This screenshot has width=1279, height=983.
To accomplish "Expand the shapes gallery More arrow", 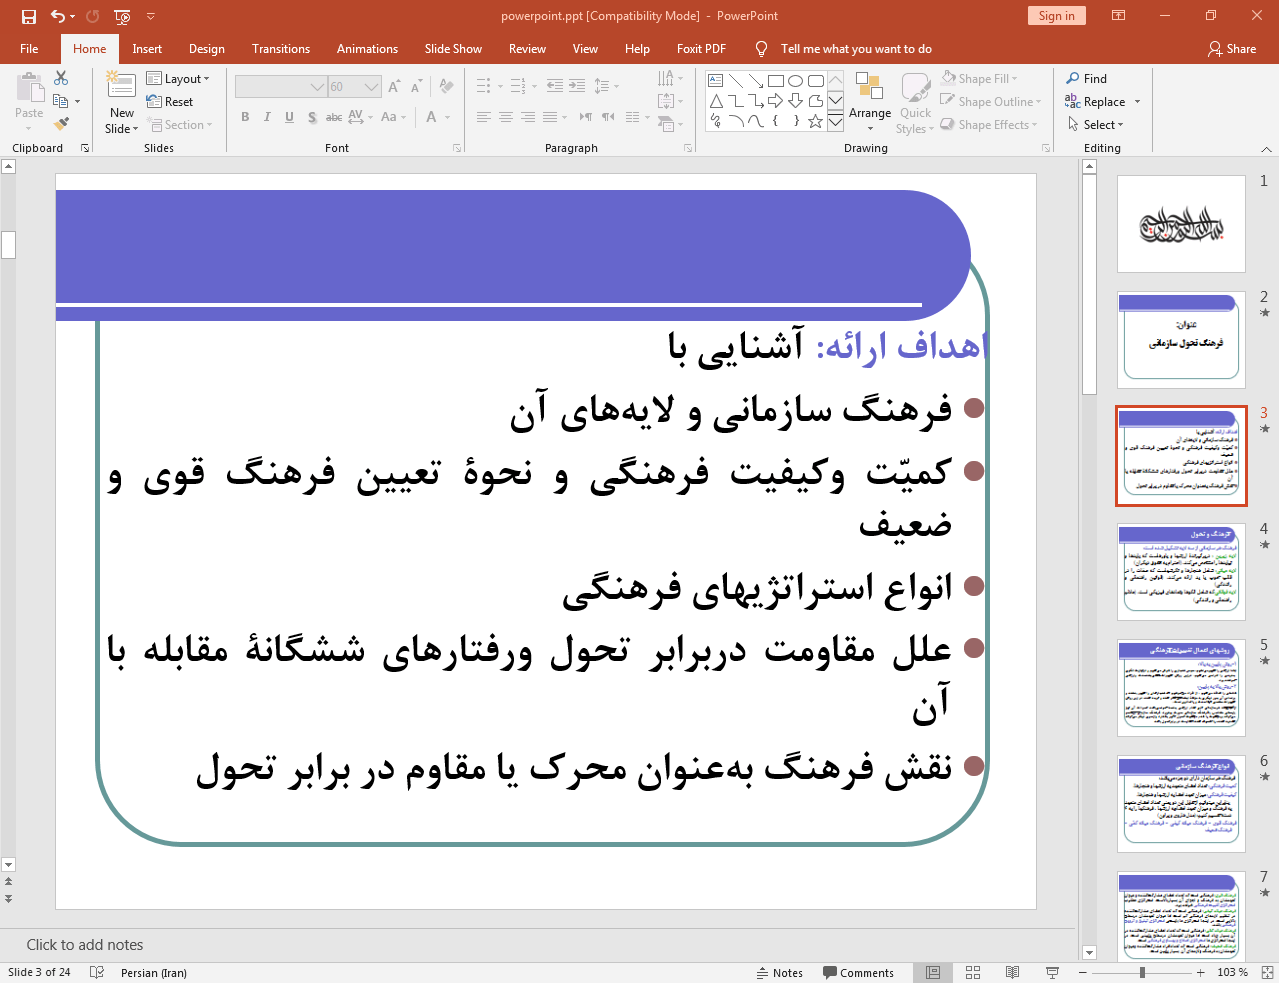I will (x=835, y=122).
